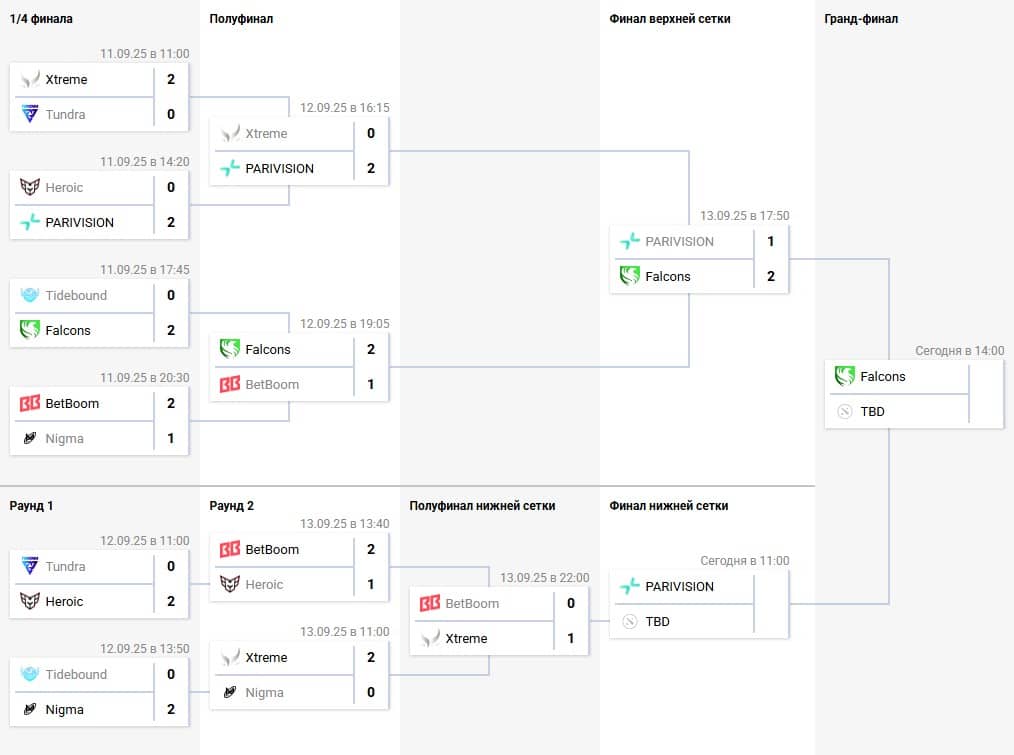Click the Tundra logo in quarterfinal match
Viewport: 1014px width, 755px height.
(x=30, y=115)
